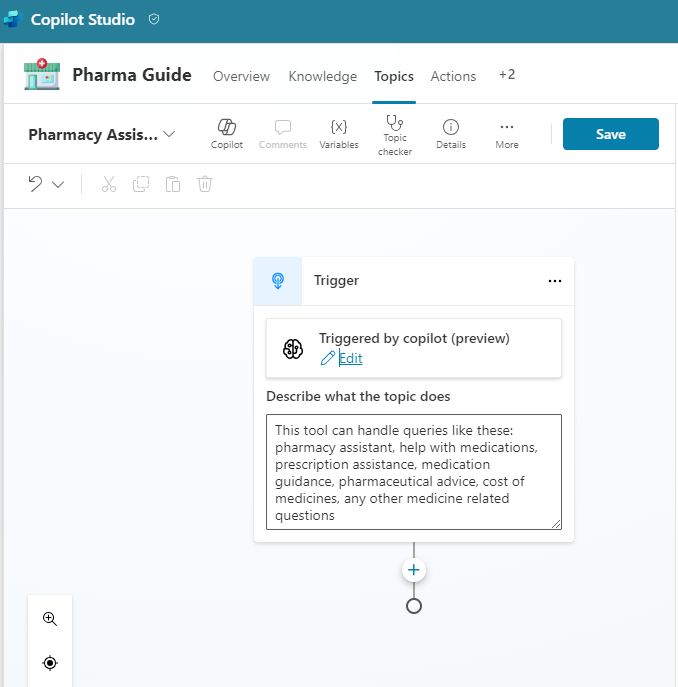The image size is (678, 687).
Task: Expand undo history dropdown chevron
Action: point(58,184)
